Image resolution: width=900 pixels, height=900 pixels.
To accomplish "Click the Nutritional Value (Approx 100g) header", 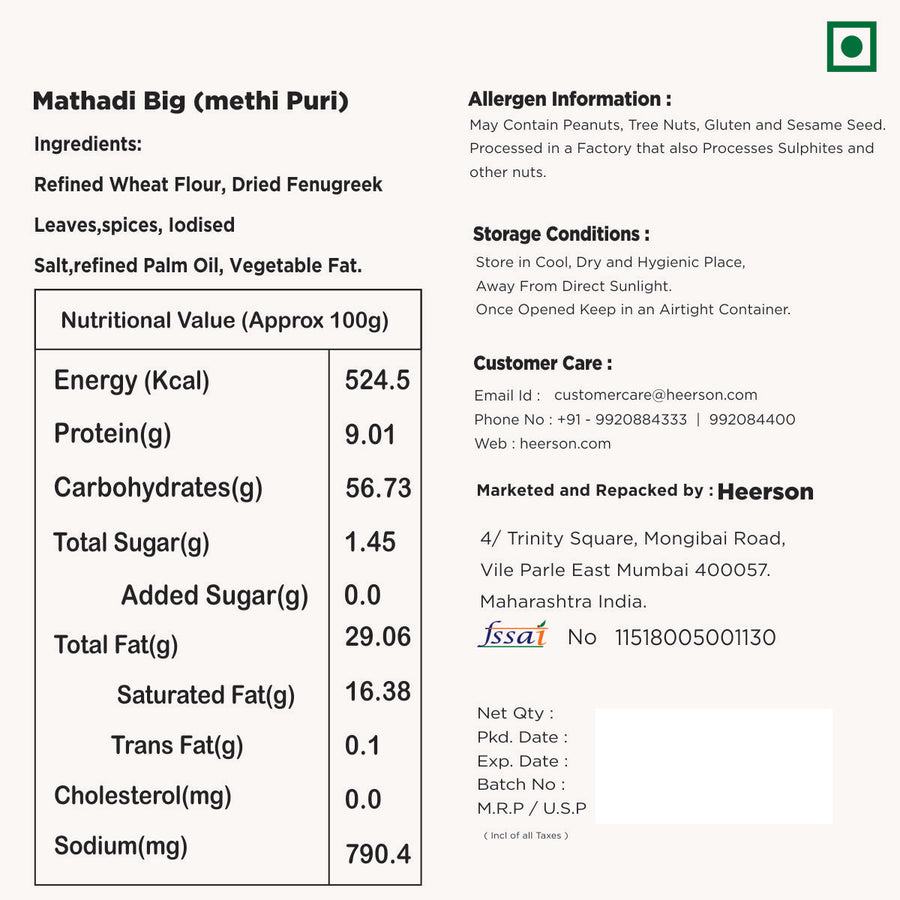I will pyautogui.click(x=225, y=320).
